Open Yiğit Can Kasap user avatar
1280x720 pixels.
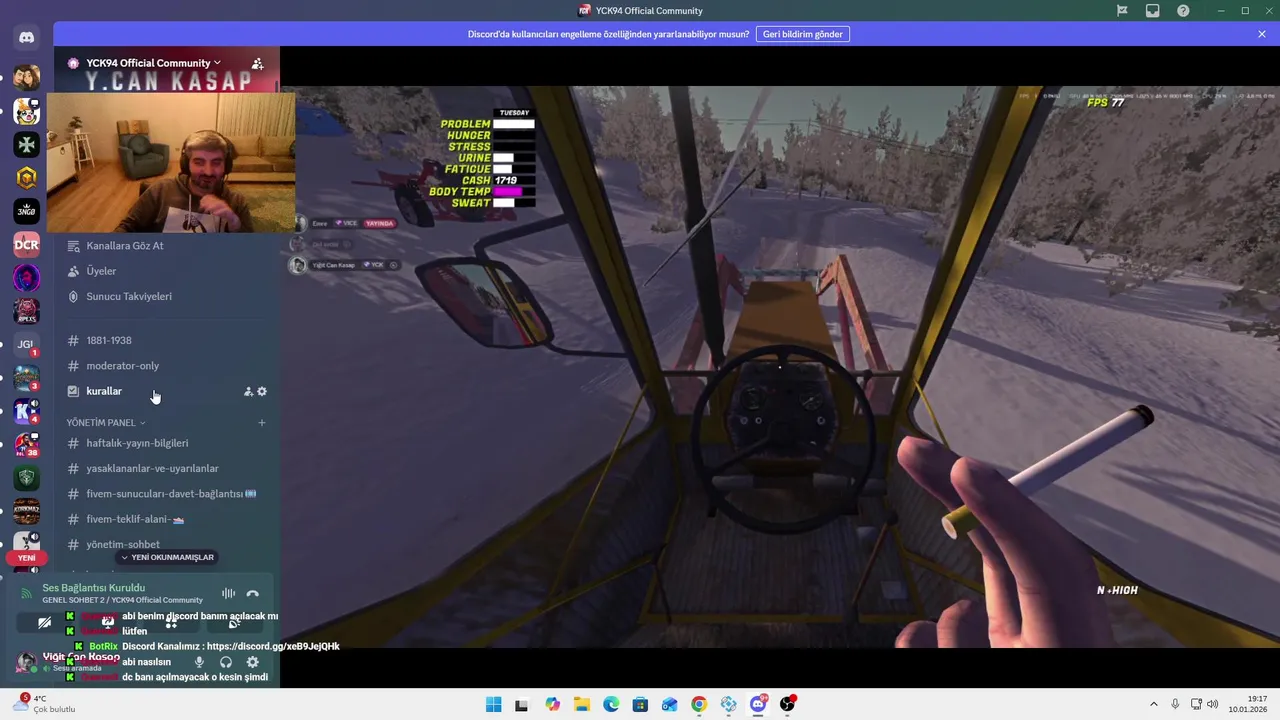[27, 662]
